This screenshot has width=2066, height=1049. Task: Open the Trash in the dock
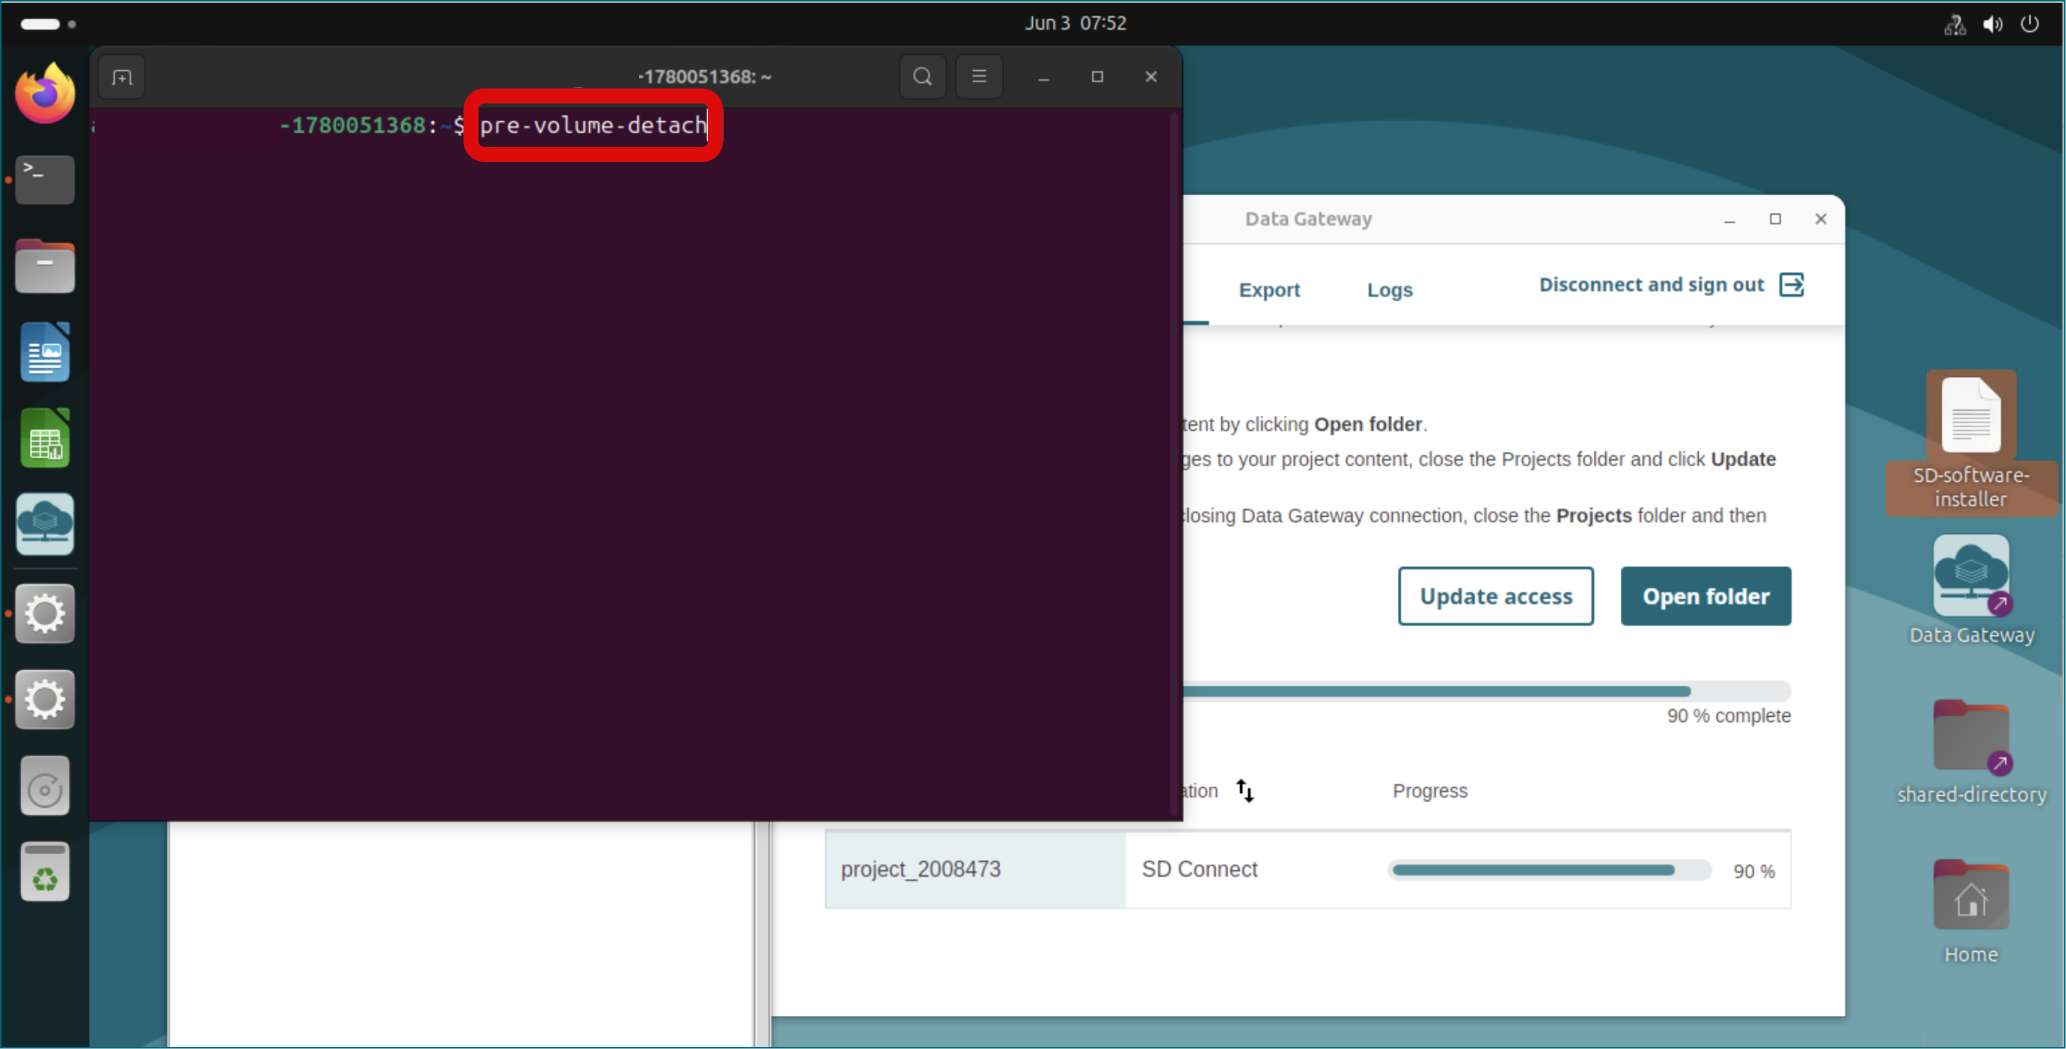[x=45, y=872]
